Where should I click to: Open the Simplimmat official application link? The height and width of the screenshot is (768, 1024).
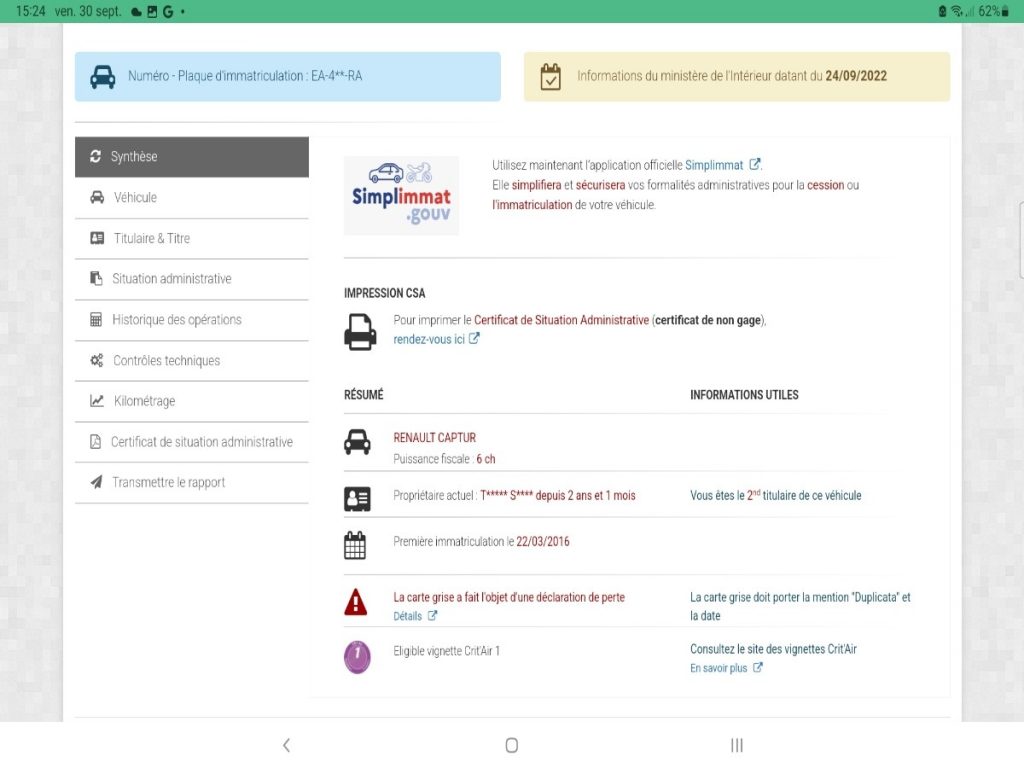[x=714, y=165]
